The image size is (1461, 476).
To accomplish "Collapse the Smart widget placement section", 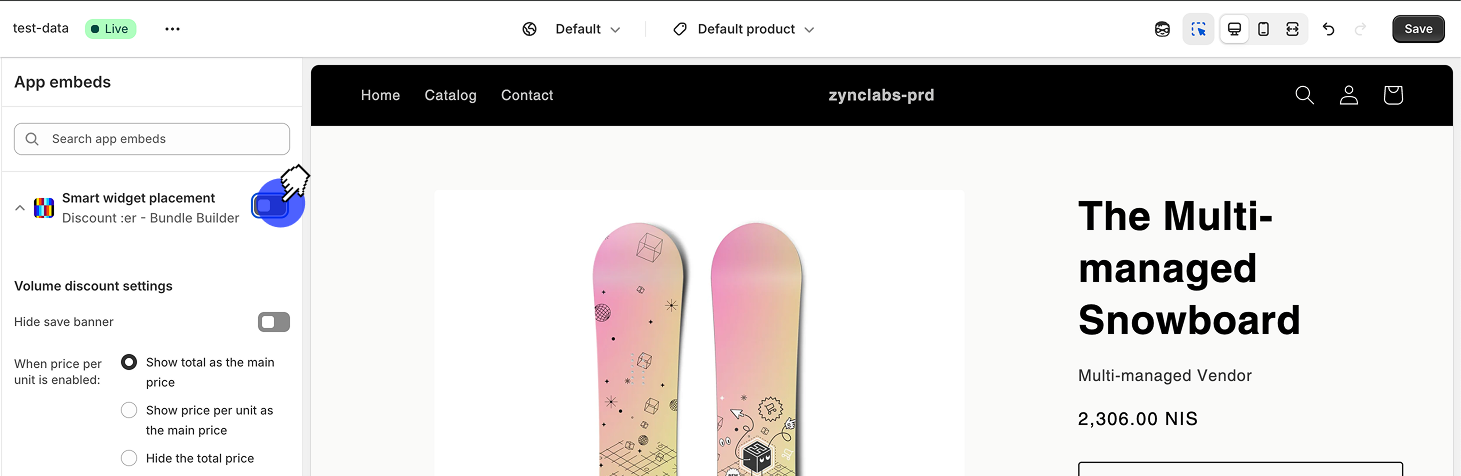I will pos(20,208).
